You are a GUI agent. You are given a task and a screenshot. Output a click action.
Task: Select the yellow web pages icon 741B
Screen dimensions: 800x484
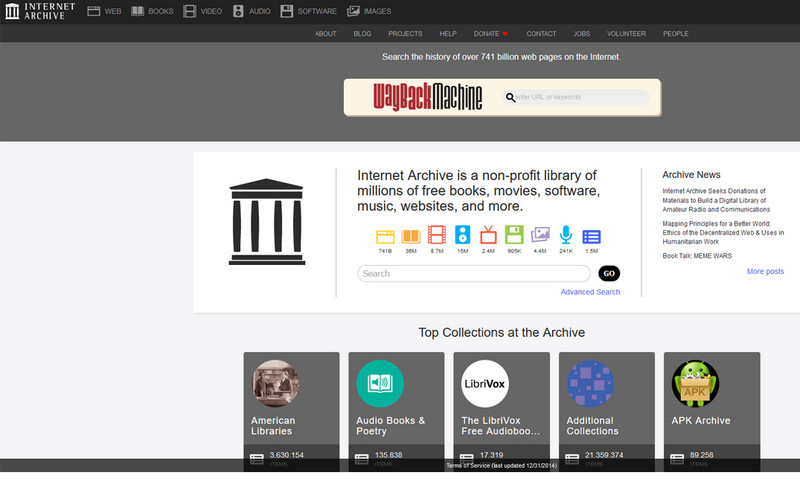(x=385, y=237)
